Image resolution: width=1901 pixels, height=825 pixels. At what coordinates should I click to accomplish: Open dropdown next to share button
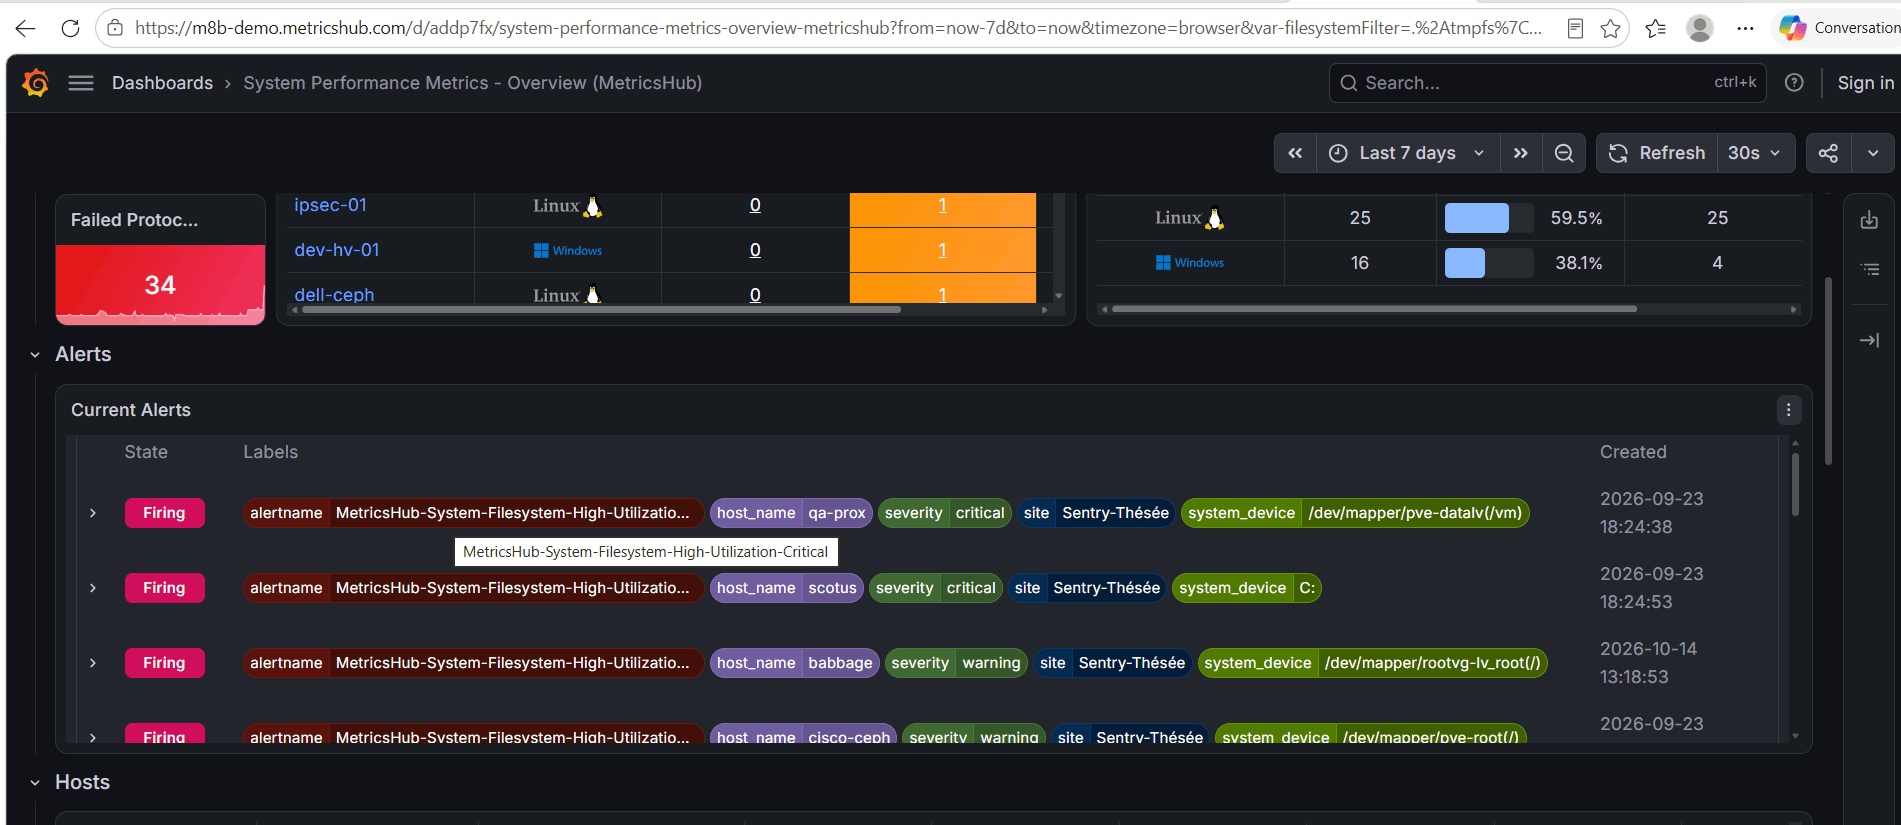[x=1873, y=153]
